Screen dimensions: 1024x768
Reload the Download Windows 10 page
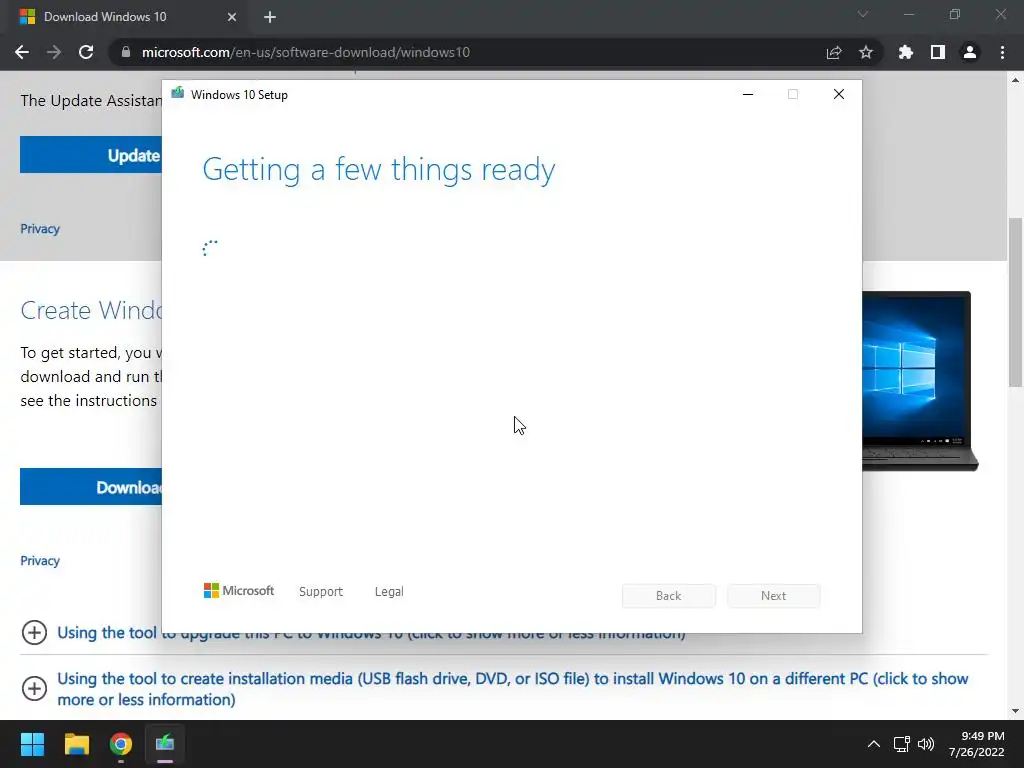[x=86, y=52]
